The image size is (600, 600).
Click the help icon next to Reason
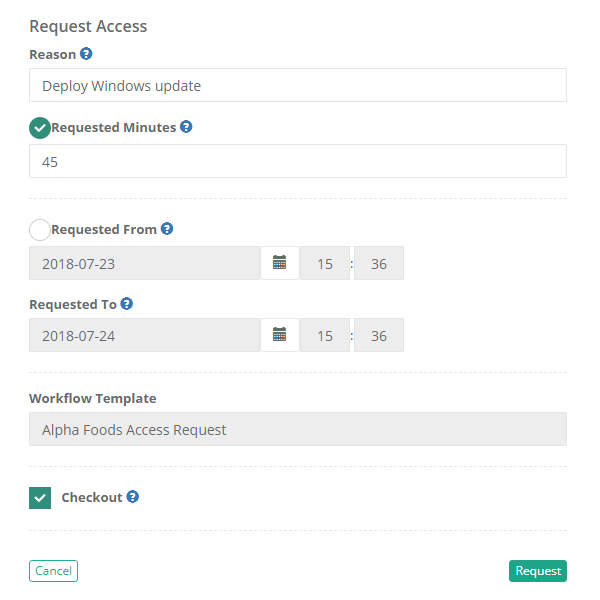[x=87, y=54]
